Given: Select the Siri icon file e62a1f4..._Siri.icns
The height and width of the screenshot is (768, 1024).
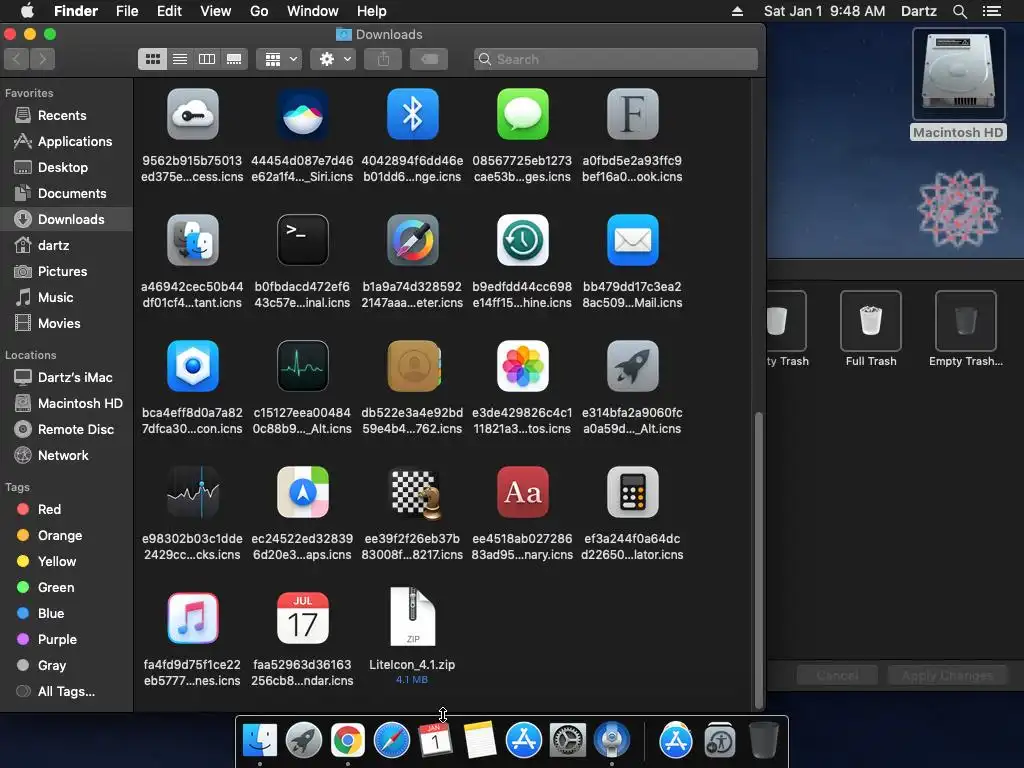Looking at the screenshot, I should pos(302,115).
